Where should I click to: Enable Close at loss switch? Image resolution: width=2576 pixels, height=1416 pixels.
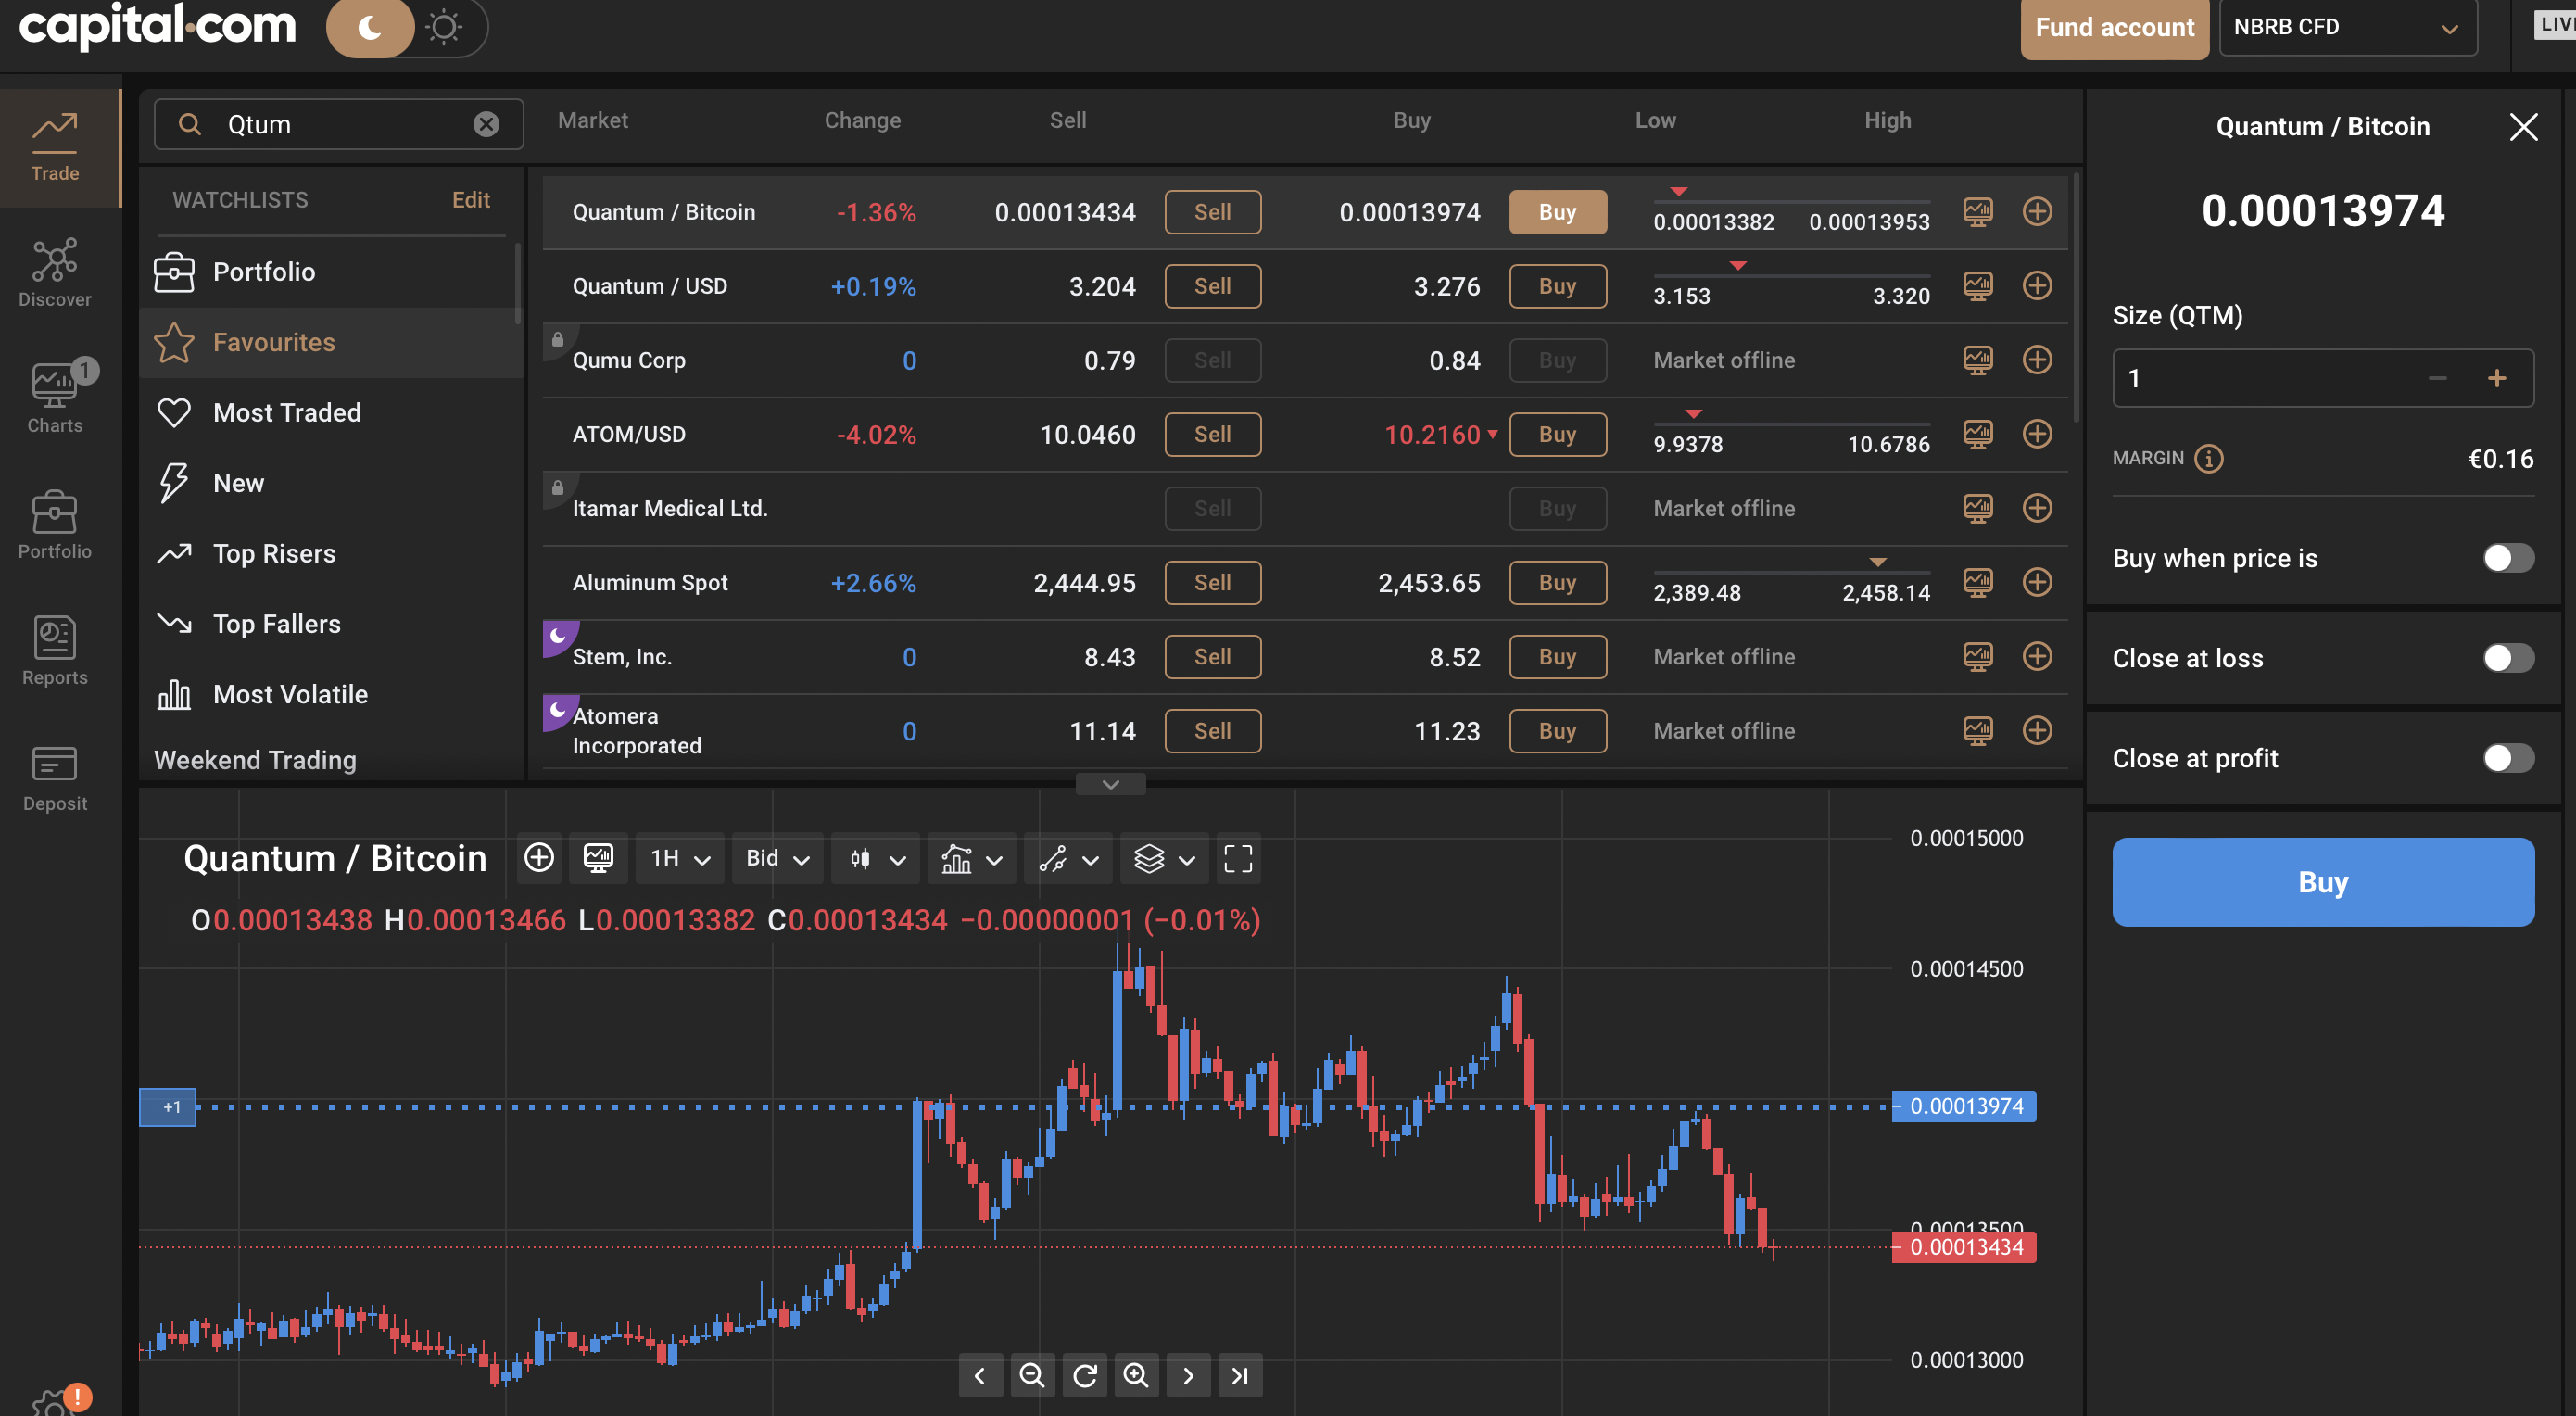[x=2507, y=658]
